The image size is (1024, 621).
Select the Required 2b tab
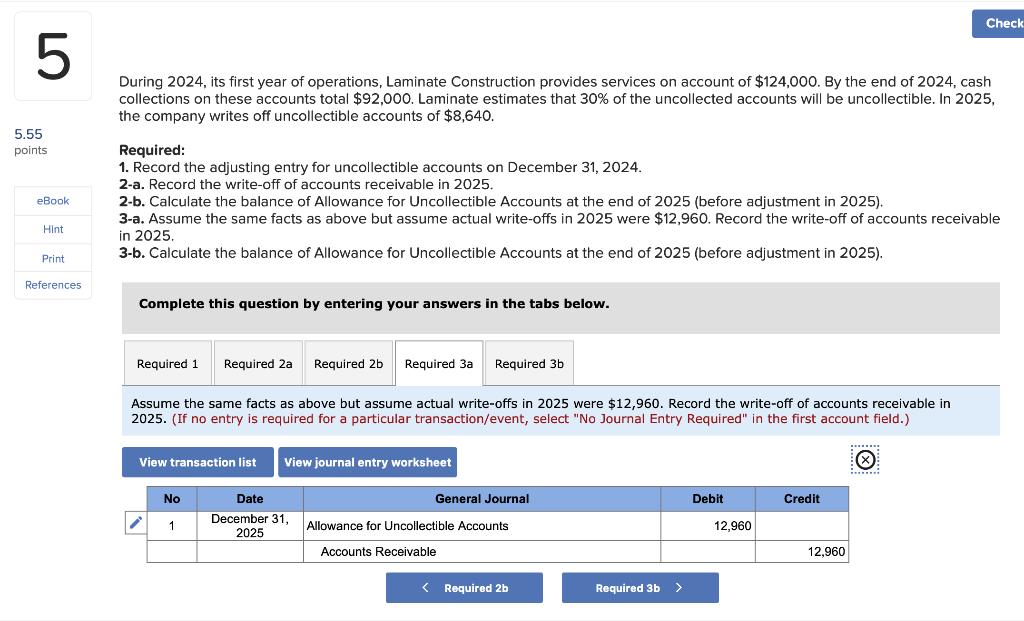coord(348,363)
